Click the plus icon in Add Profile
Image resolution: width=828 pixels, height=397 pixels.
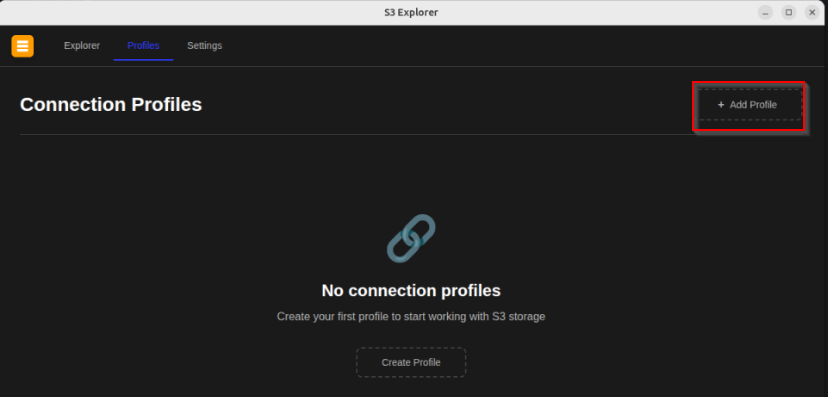(721, 105)
